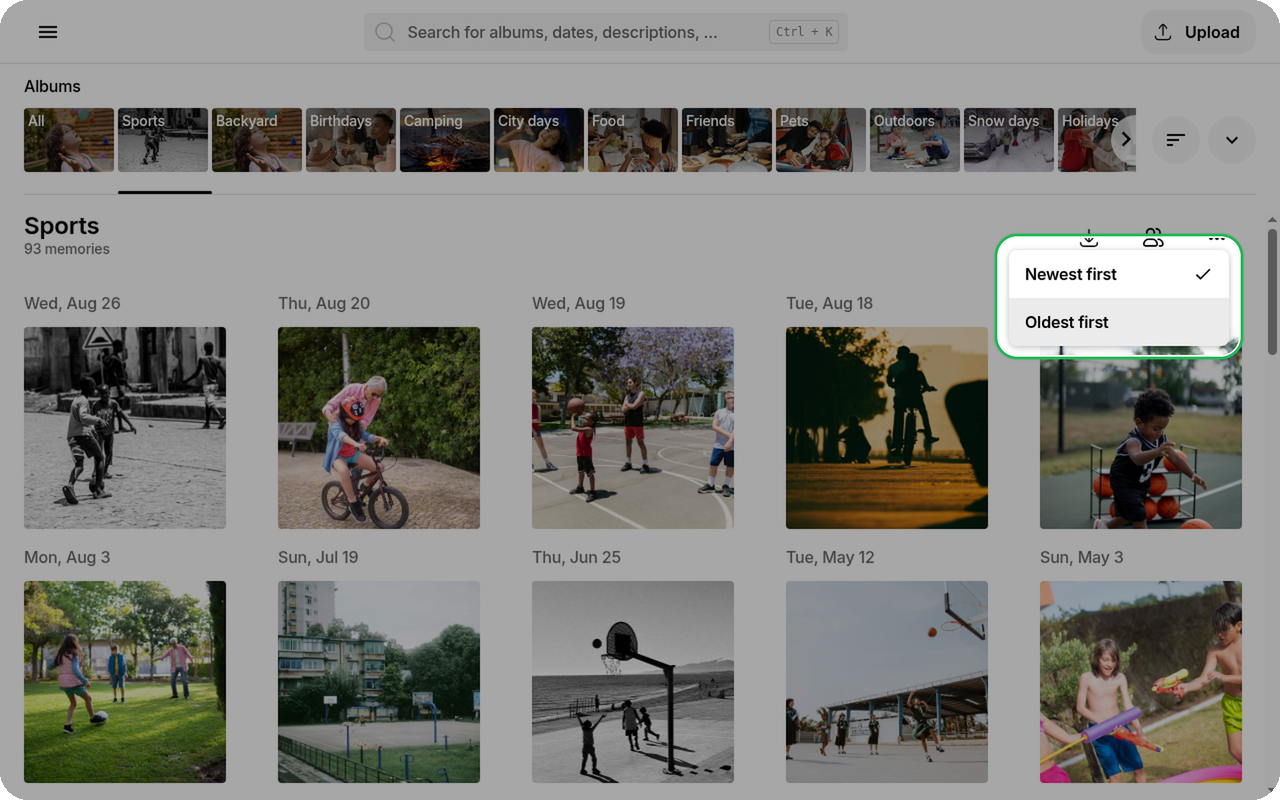Open the Mon, Aug 3 park soccer photo
Image resolution: width=1280 pixels, height=800 pixels.
tap(125, 682)
